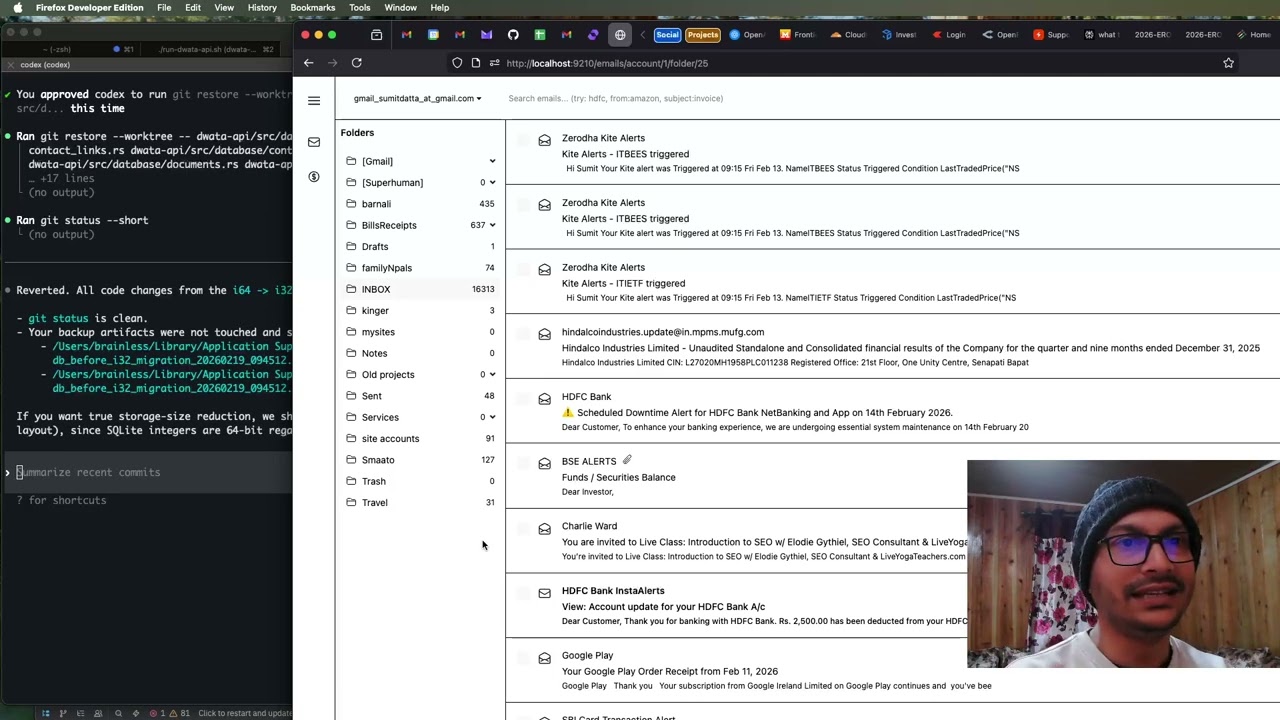This screenshot has width=1280, height=720.
Task: Bookmark this page with the star icon
Action: pos(1228,63)
